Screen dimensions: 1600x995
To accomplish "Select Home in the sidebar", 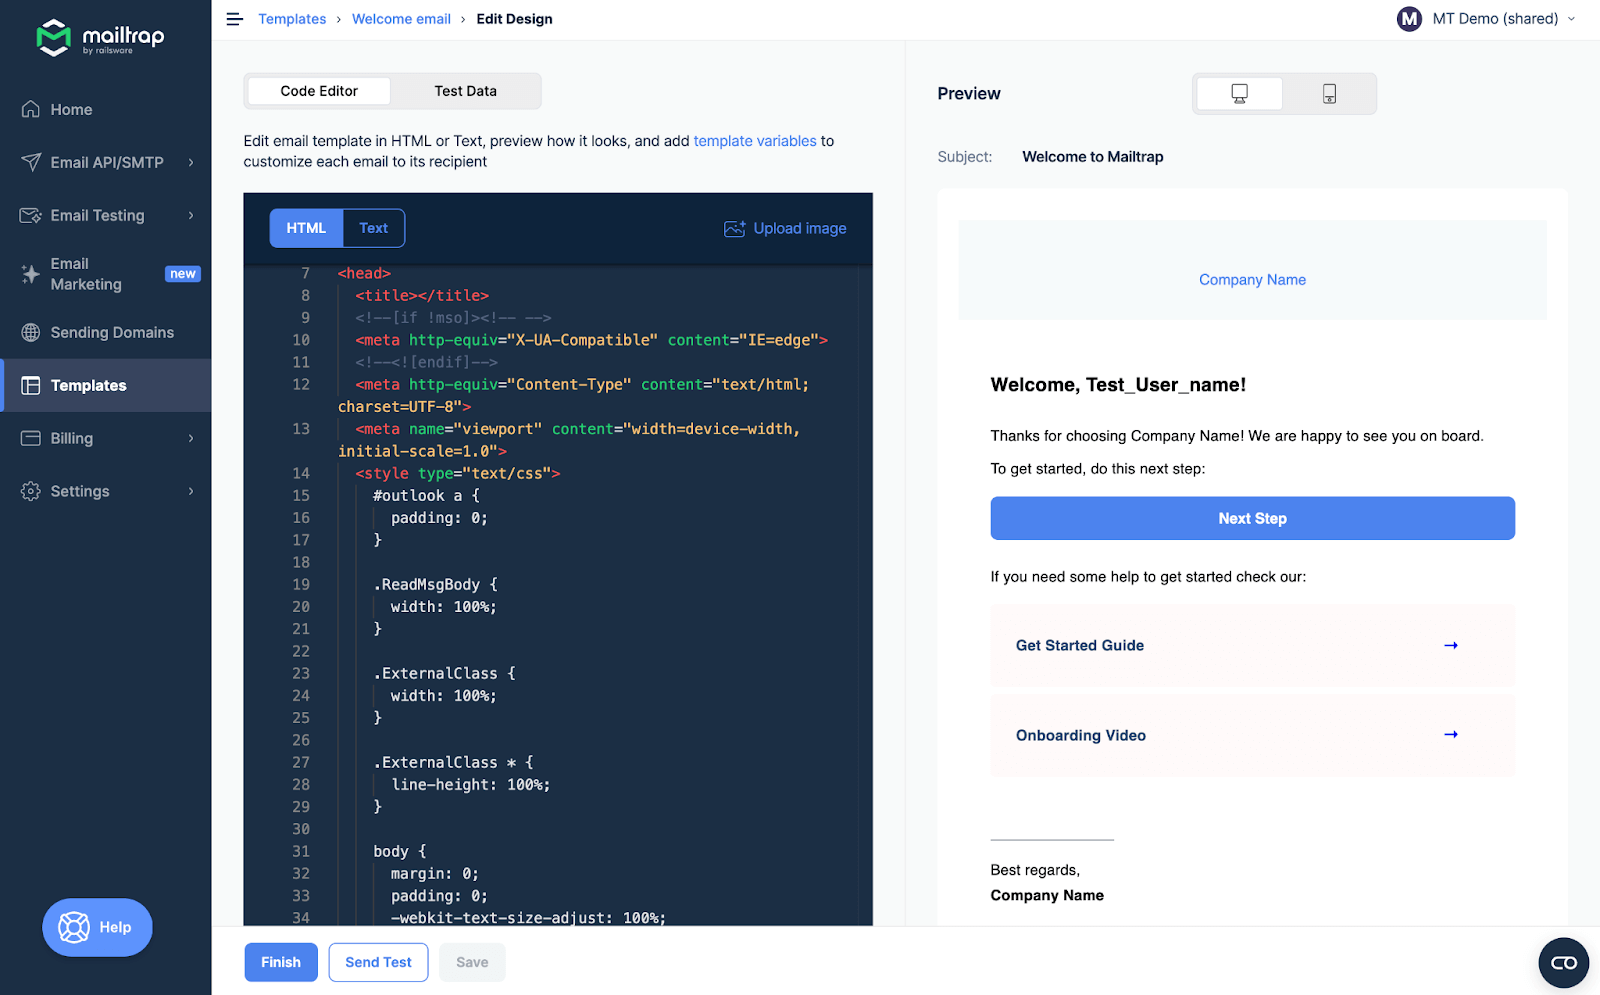I will 72,109.
